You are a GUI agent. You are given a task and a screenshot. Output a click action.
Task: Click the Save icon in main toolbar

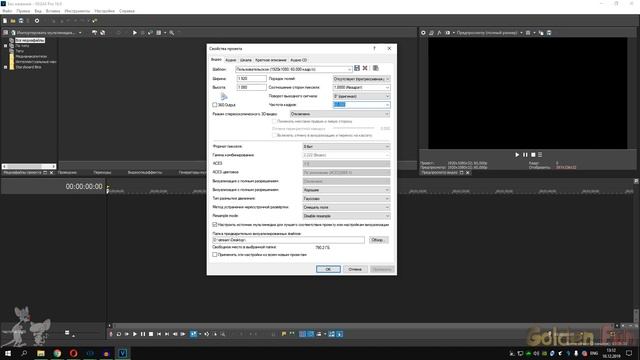pyautogui.click(x=21, y=21)
